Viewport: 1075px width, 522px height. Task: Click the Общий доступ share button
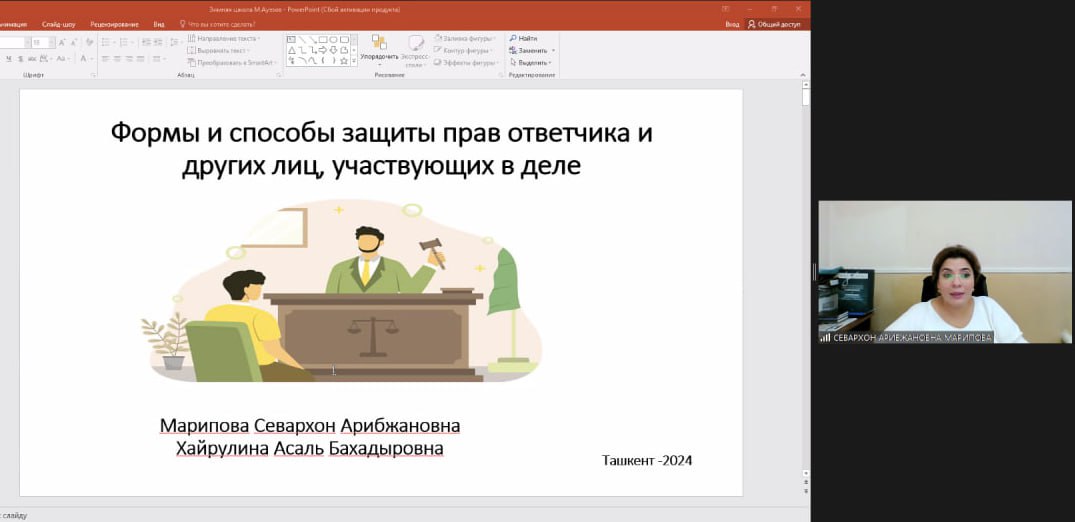(x=775, y=23)
